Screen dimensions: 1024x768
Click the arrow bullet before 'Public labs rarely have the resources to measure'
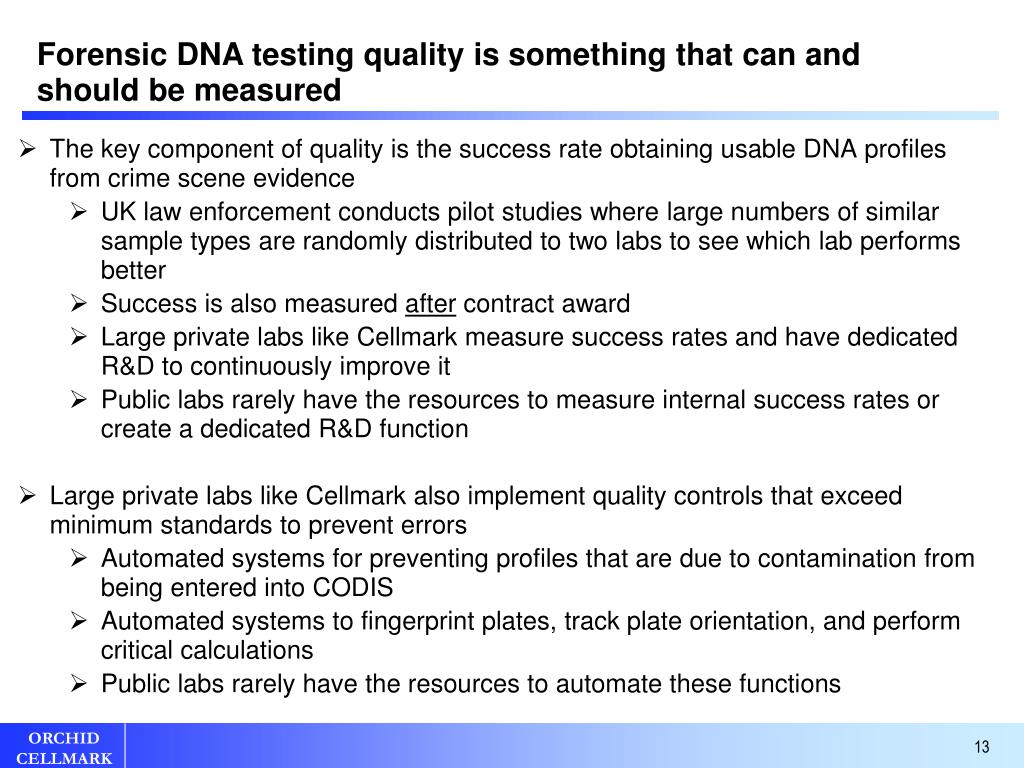pos(78,400)
